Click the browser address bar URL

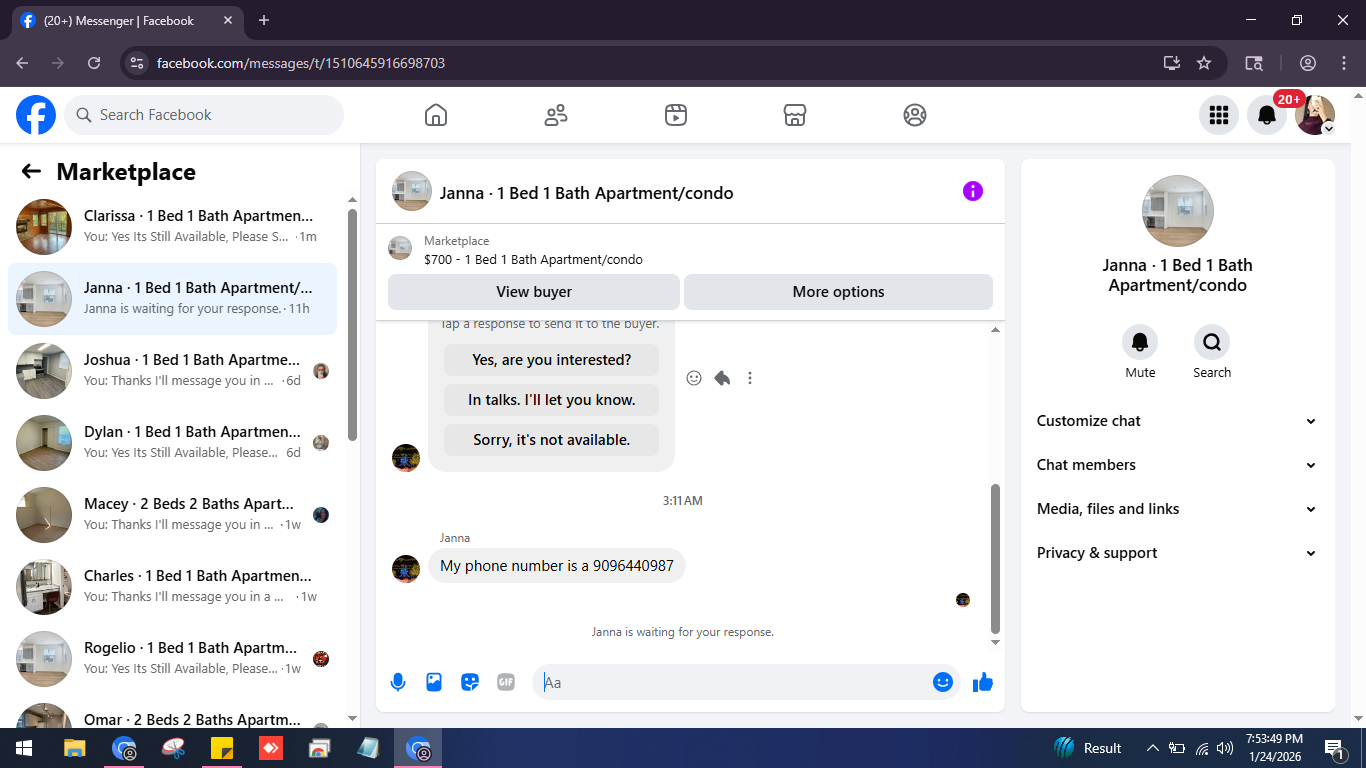[x=301, y=63]
